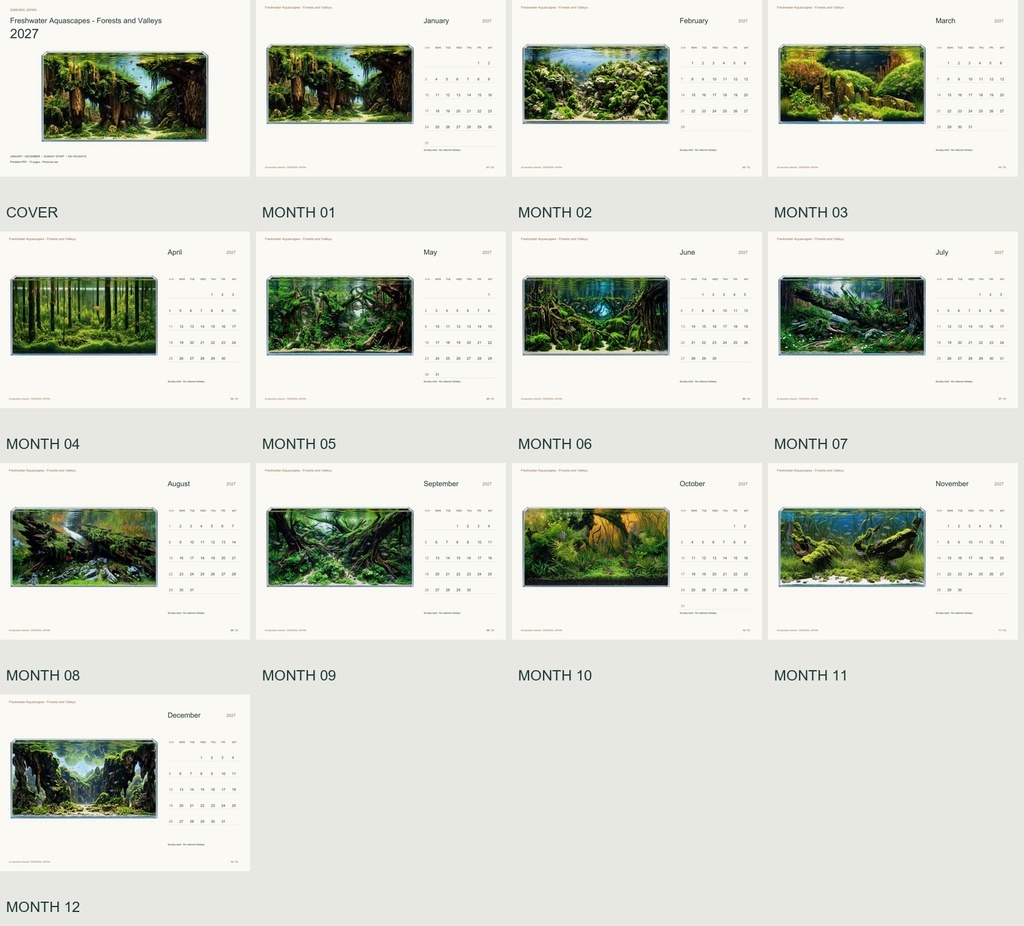Click the 'February' month heading
Viewport: 1024px width, 926px height.
(x=694, y=21)
